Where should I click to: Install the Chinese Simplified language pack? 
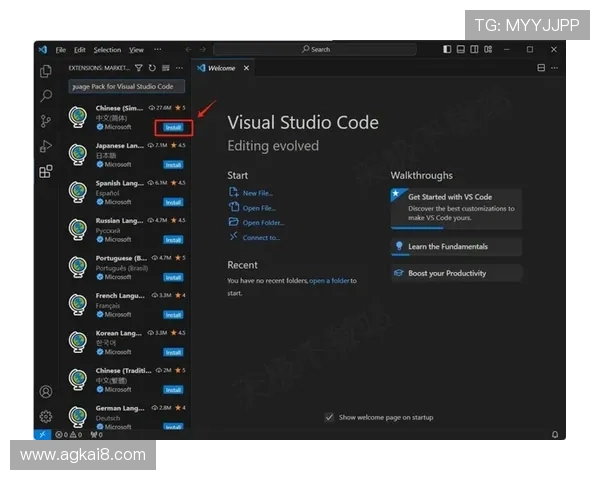point(173,127)
